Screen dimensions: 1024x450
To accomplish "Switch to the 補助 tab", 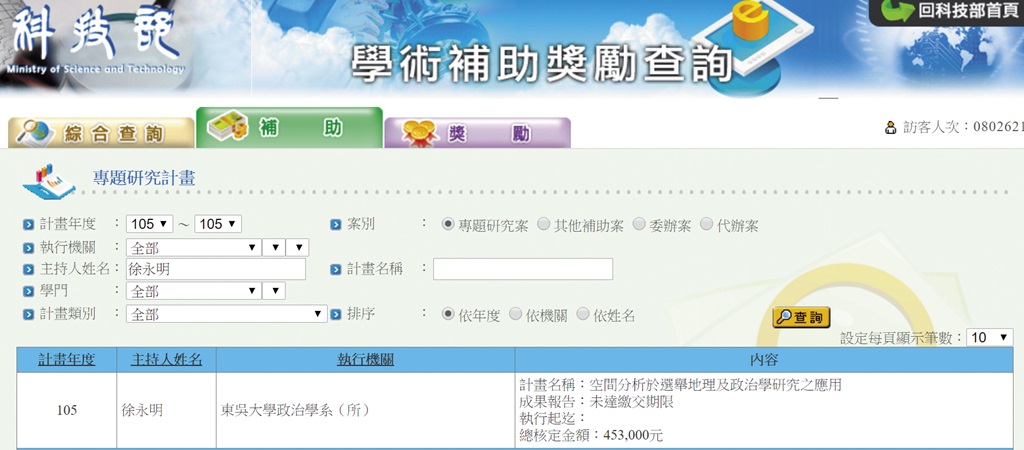I will point(289,127).
